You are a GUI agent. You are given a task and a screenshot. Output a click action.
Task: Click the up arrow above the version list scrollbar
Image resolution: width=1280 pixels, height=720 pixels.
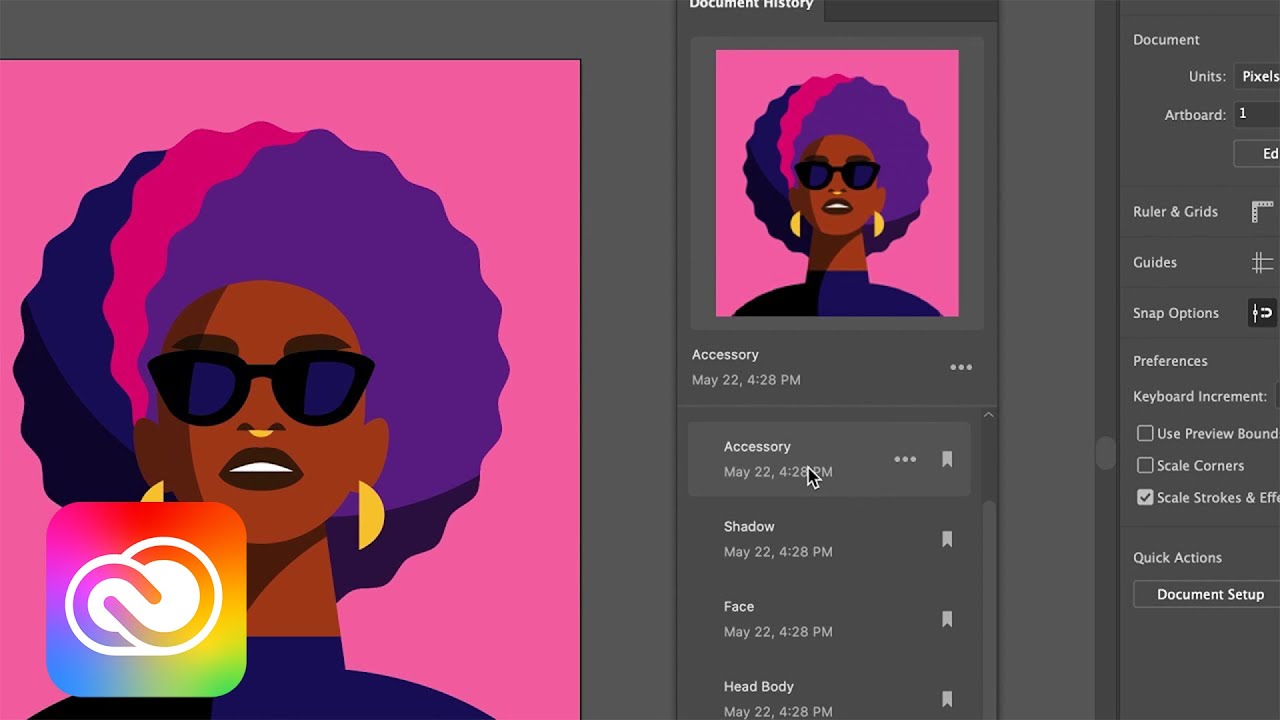[x=988, y=415]
